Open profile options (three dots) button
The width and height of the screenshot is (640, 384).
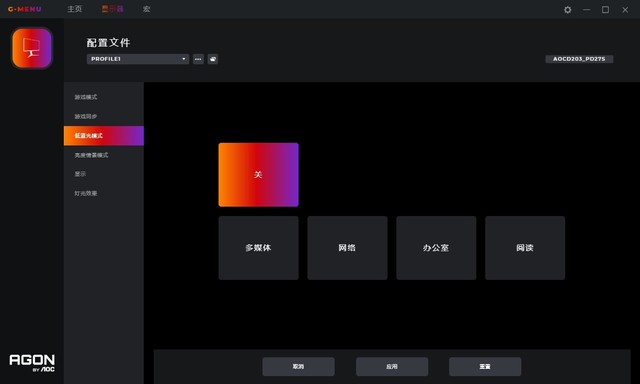click(198, 59)
